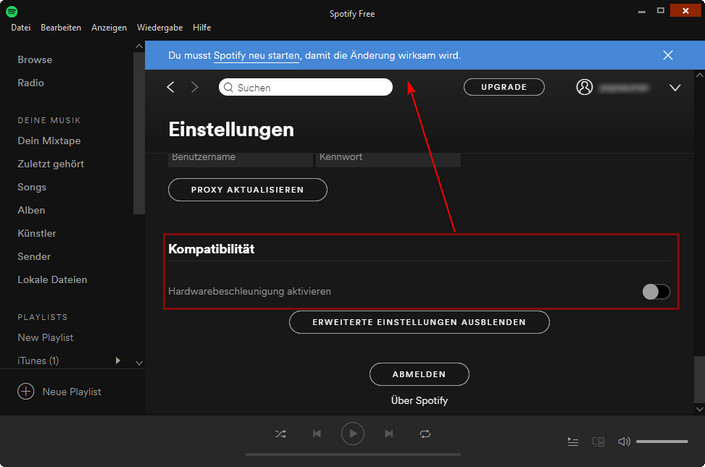Open Radio in sidebar
This screenshot has height=467, width=705.
pyautogui.click(x=31, y=83)
